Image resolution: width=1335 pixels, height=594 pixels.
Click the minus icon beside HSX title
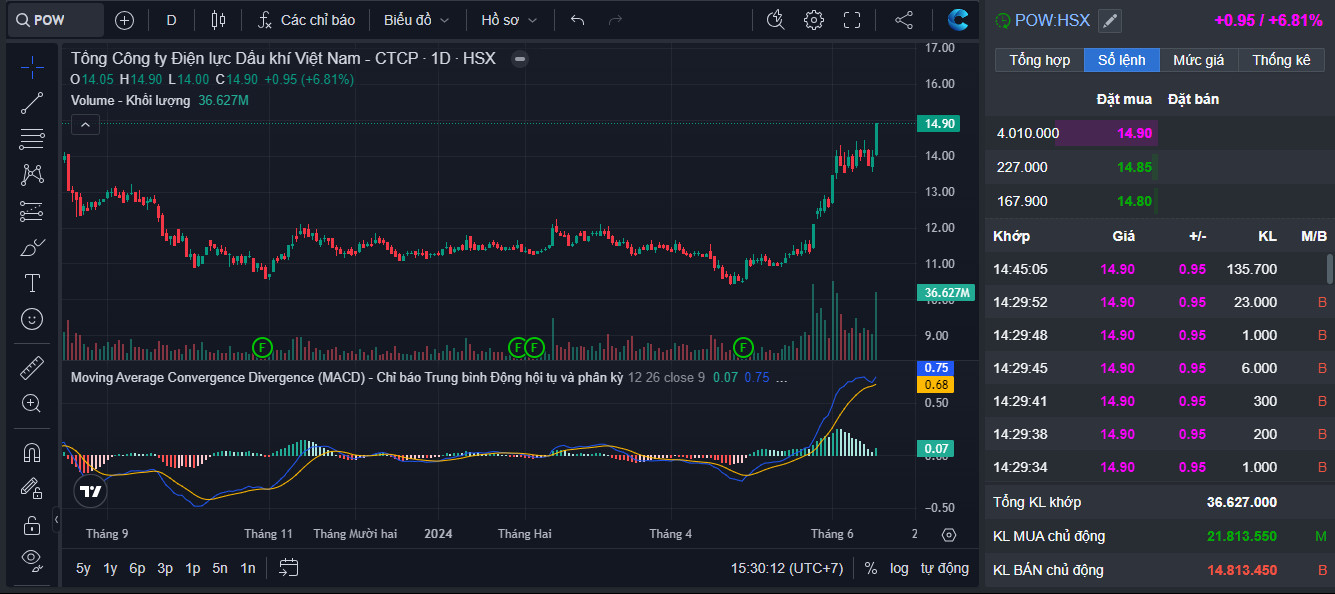pos(519,59)
